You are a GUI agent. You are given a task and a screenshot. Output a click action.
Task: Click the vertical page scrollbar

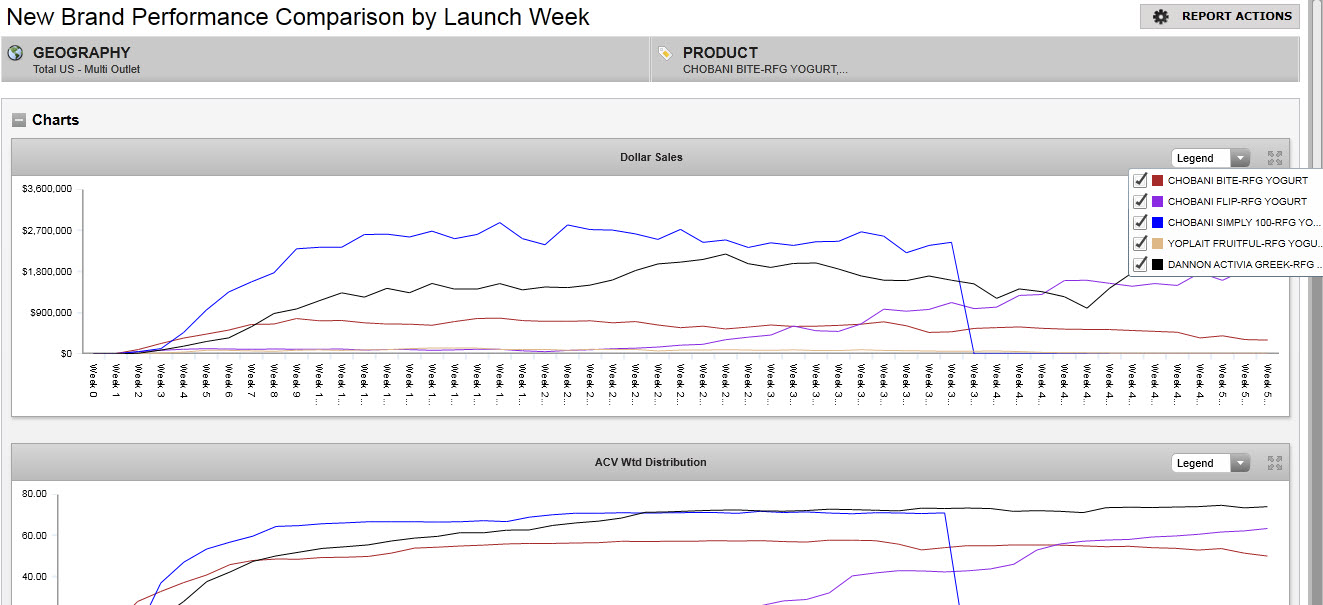(1315, 300)
